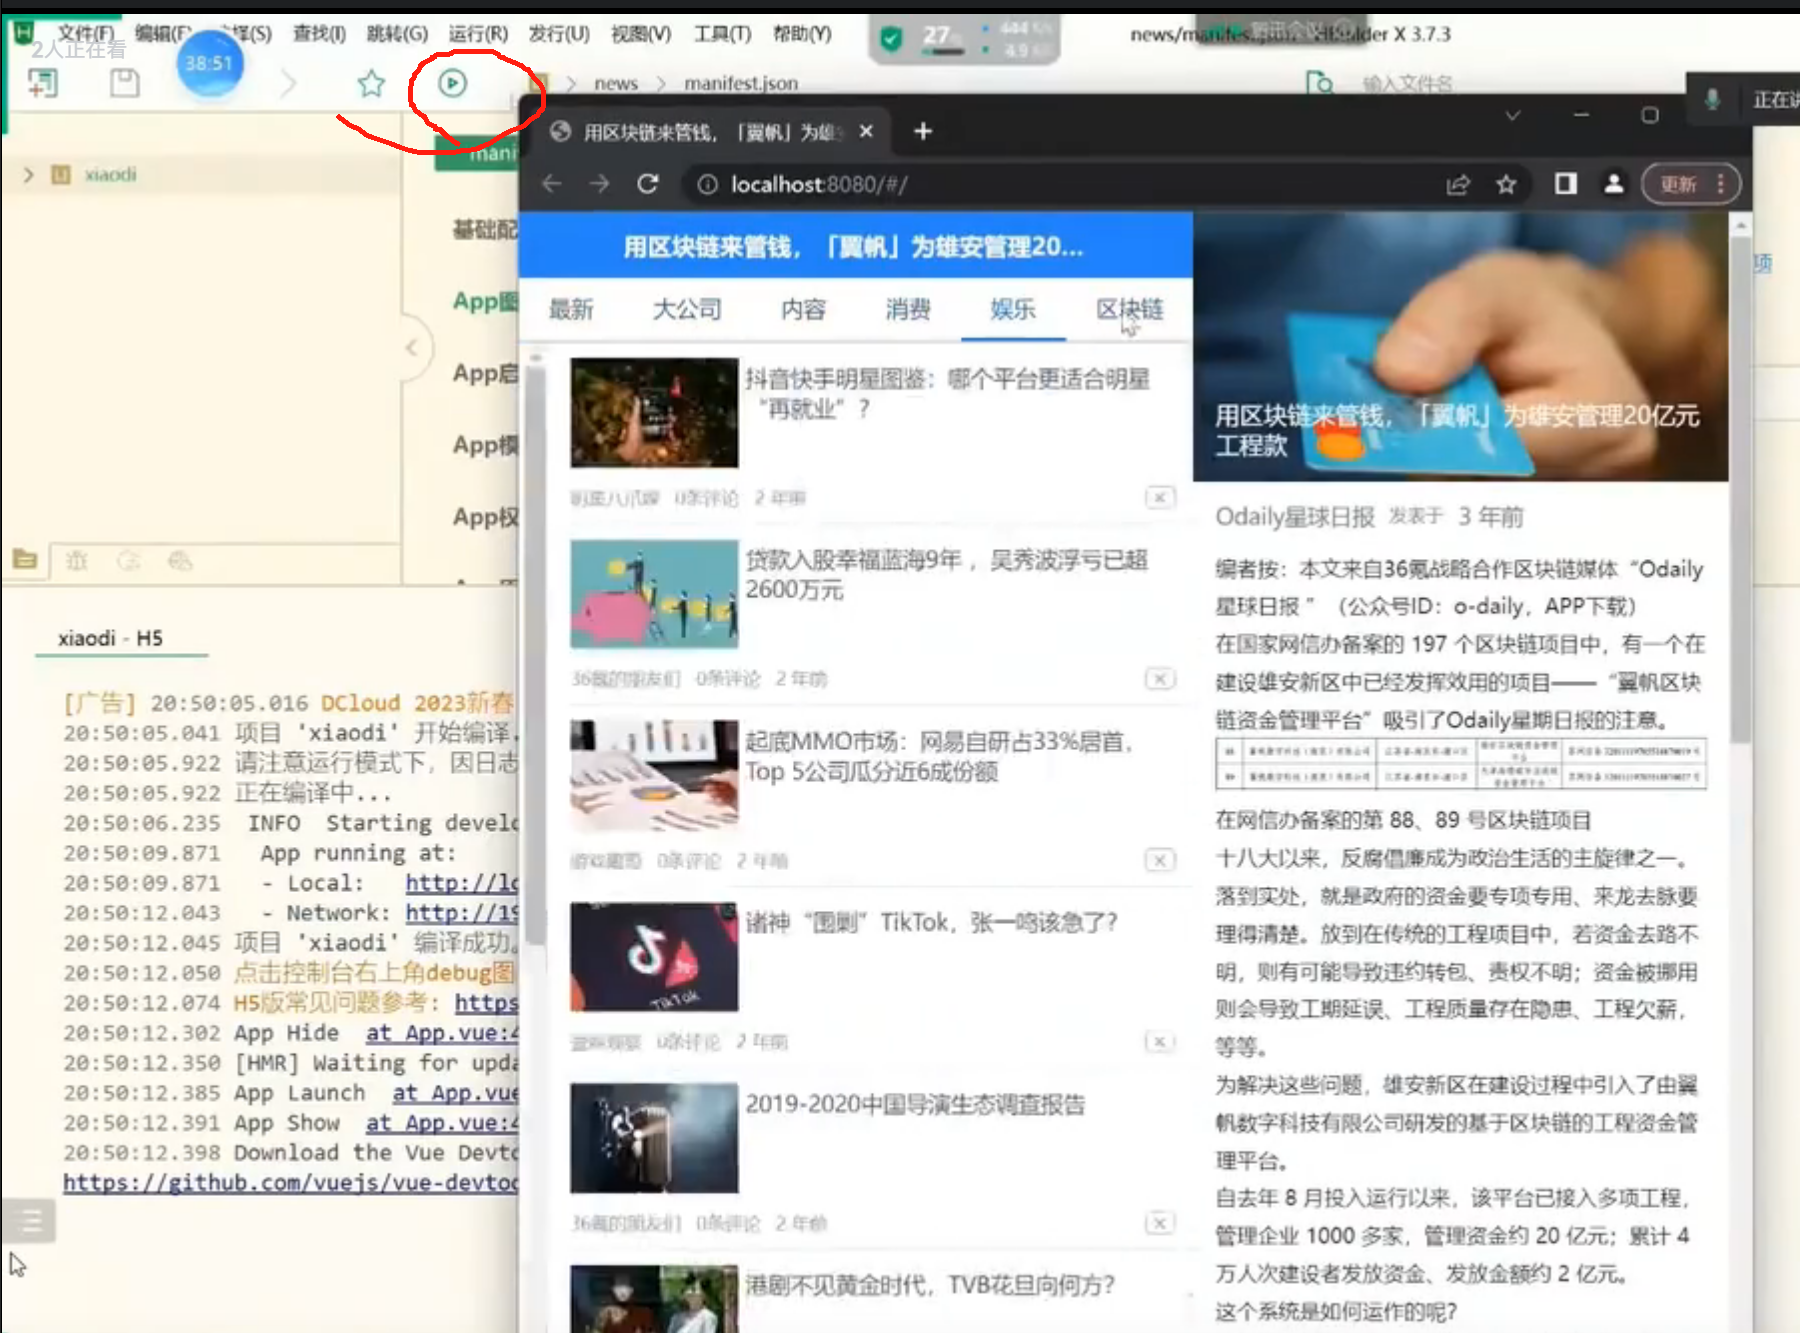Click the folder icon in HBuilder bottom panel bar
The image size is (1800, 1333).
coord(25,560)
